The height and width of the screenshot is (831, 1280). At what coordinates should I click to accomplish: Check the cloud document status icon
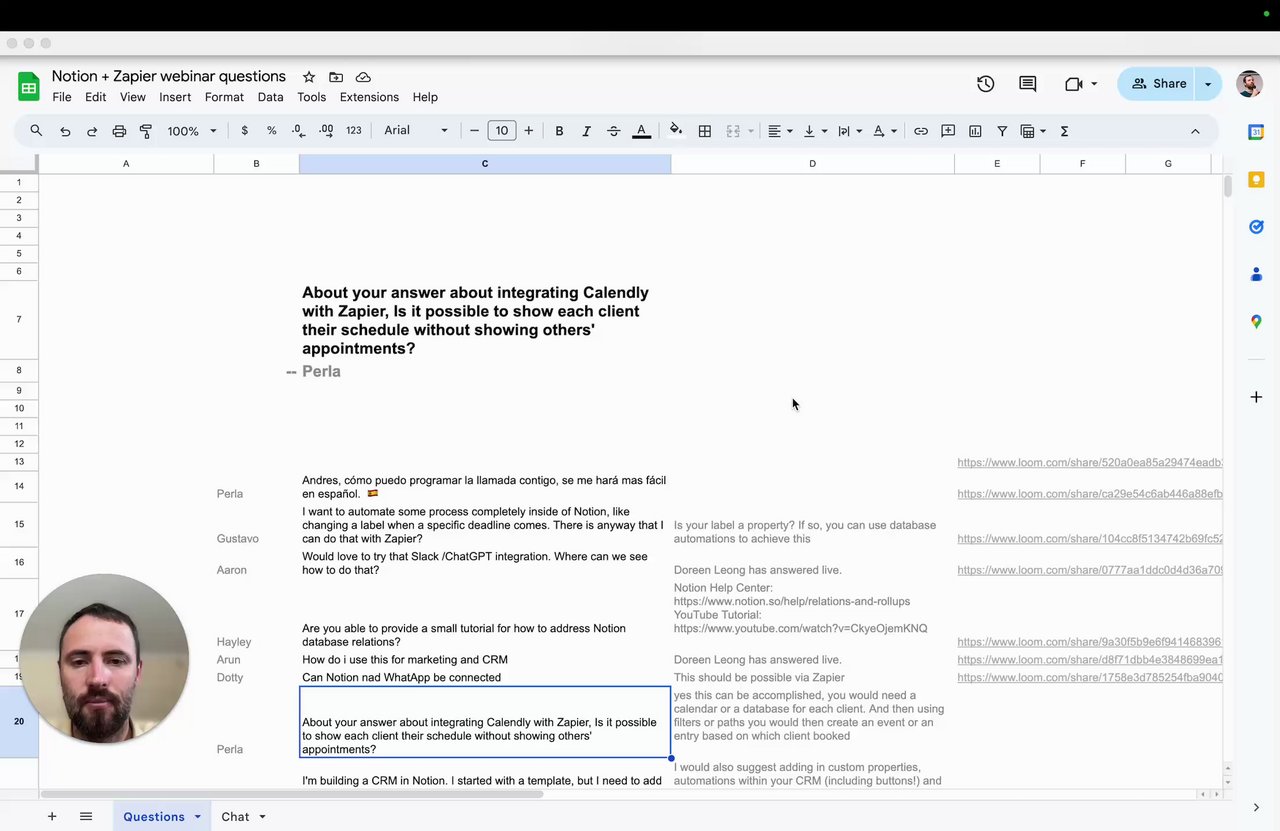(363, 77)
